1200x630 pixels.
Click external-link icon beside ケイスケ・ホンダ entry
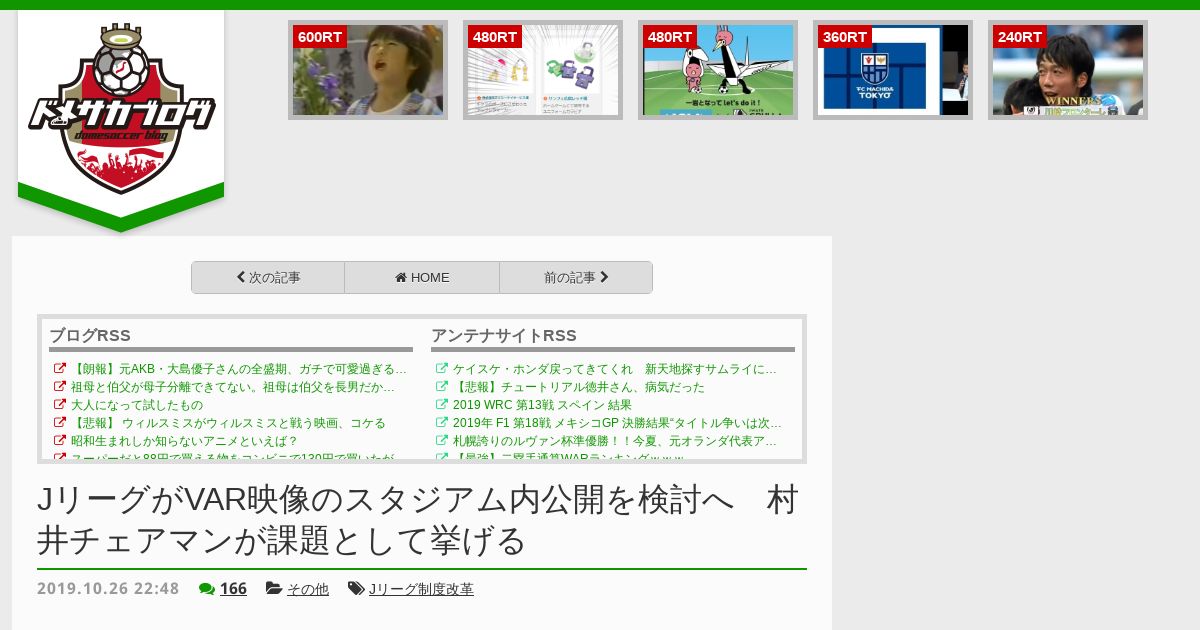(x=442, y=369)
